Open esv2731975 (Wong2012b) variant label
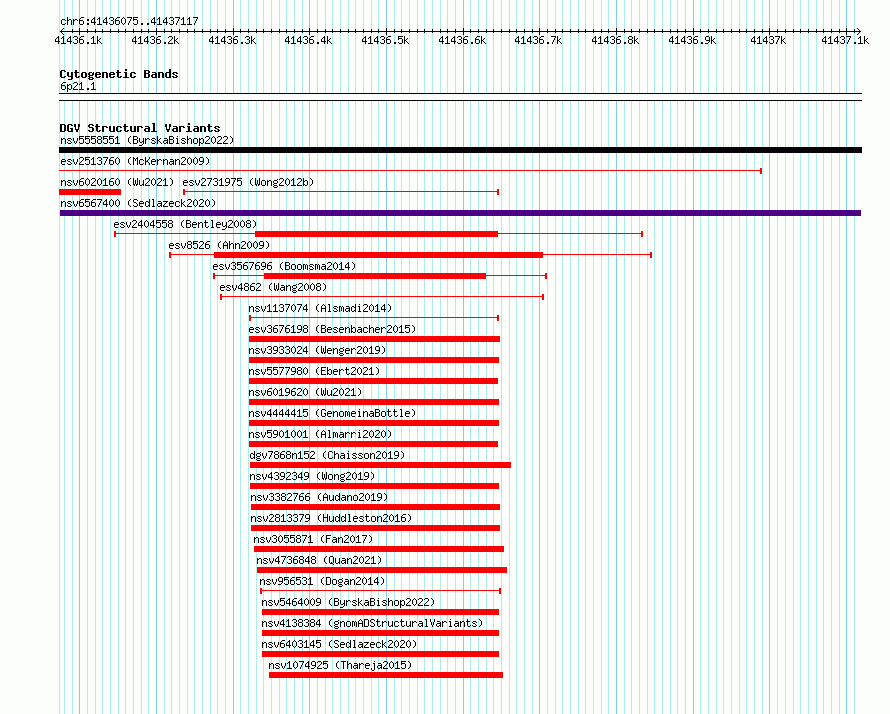Viewport: 890px width, 714px height. click(x=248, y=182)
